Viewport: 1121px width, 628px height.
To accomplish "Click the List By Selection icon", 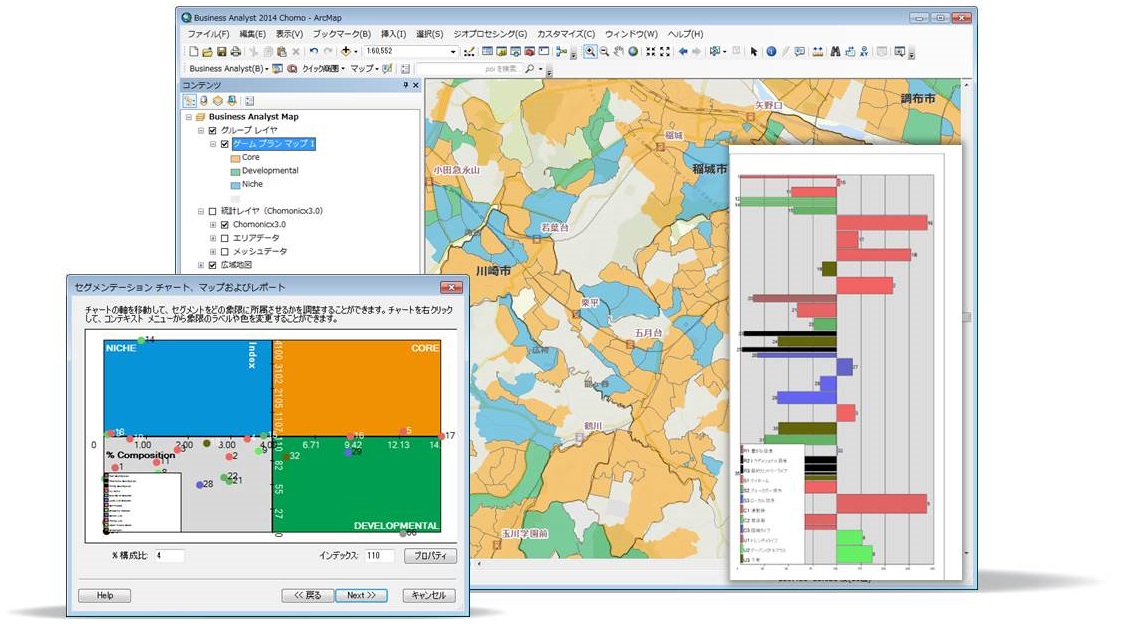I will 232,101.
